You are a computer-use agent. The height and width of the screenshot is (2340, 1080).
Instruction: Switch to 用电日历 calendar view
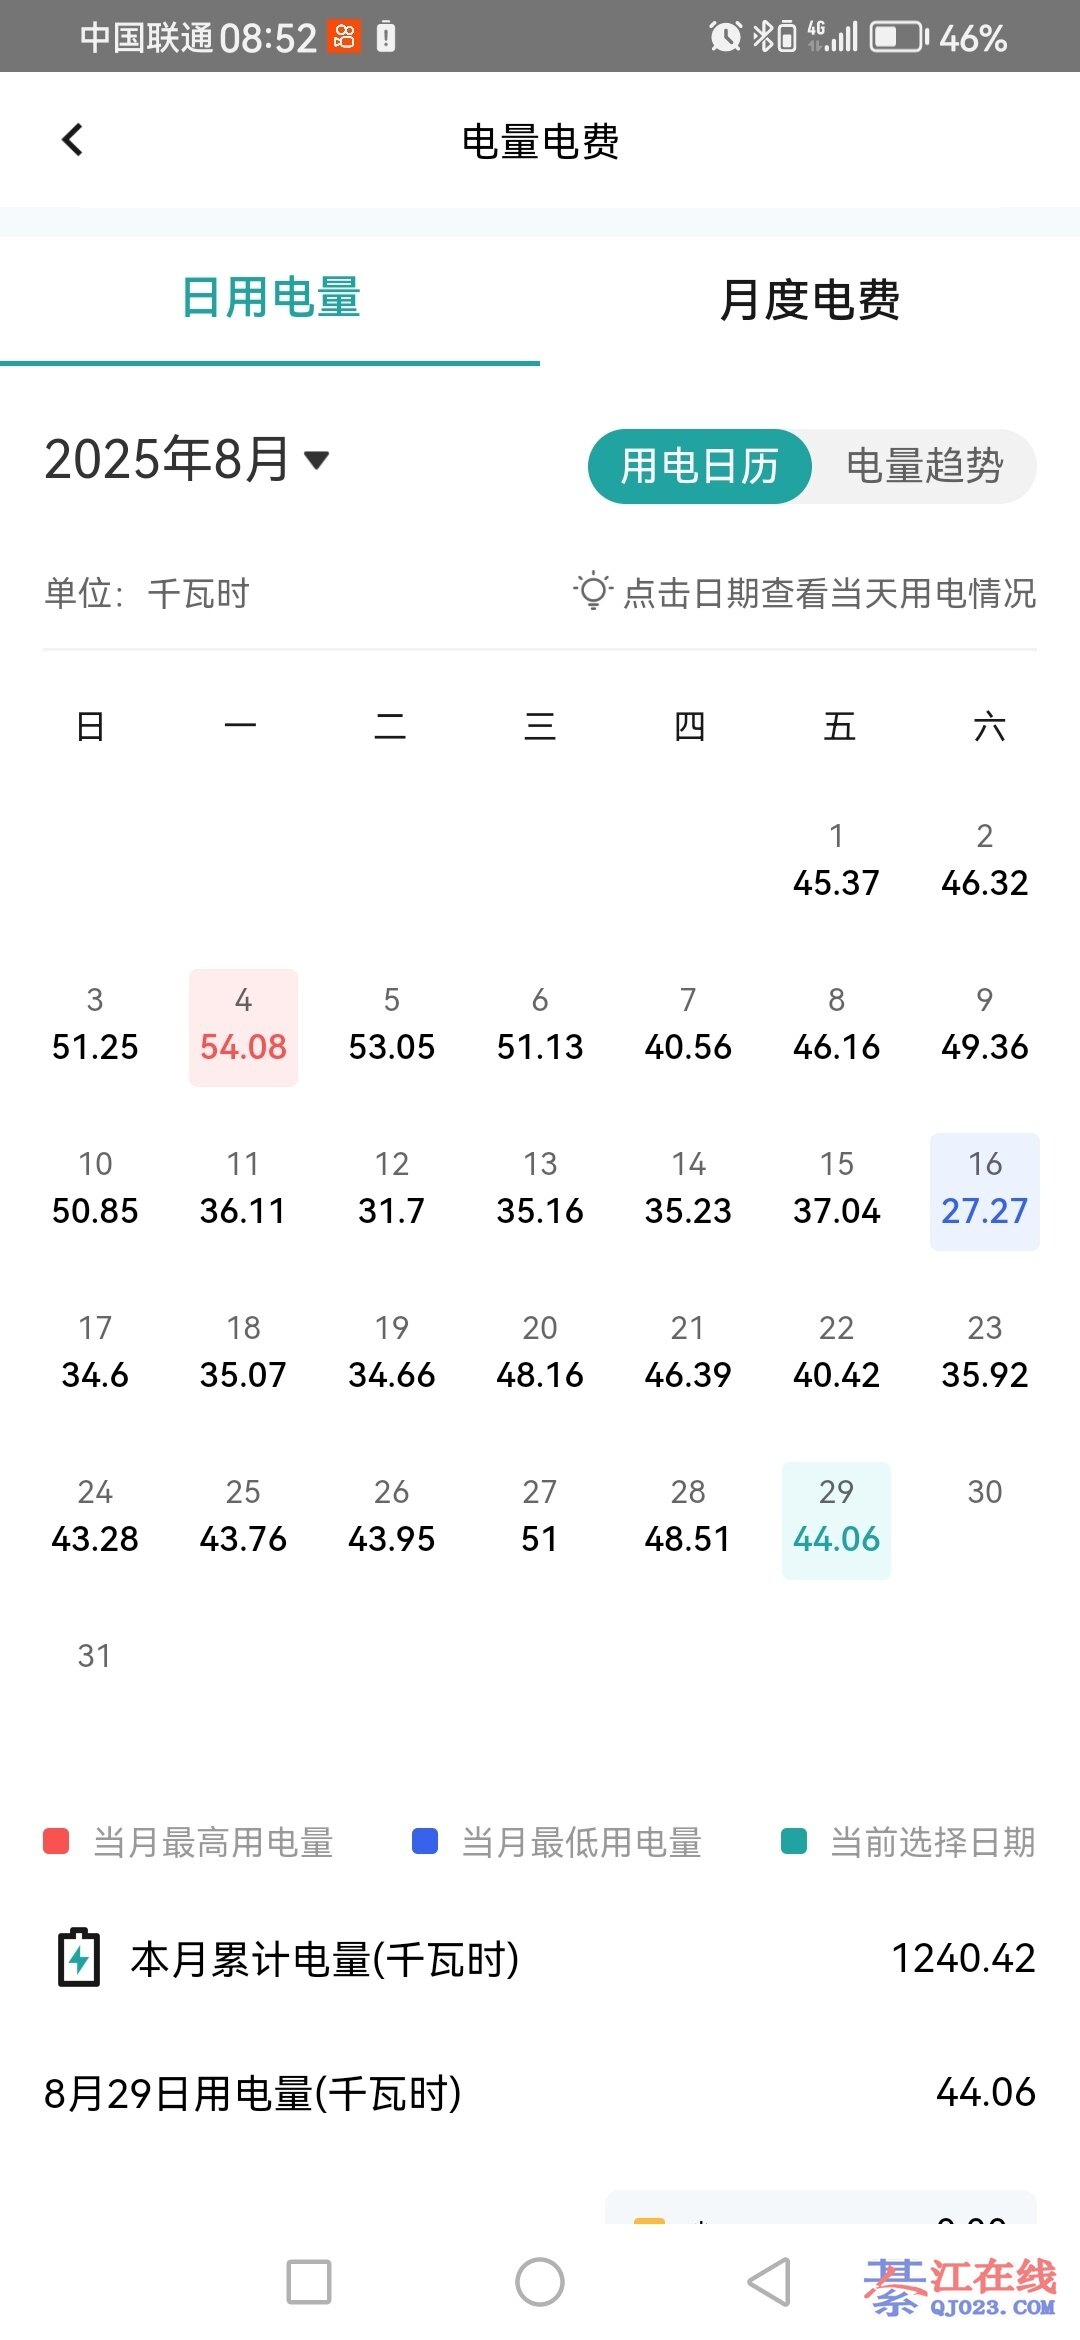[x=699, y=466]
